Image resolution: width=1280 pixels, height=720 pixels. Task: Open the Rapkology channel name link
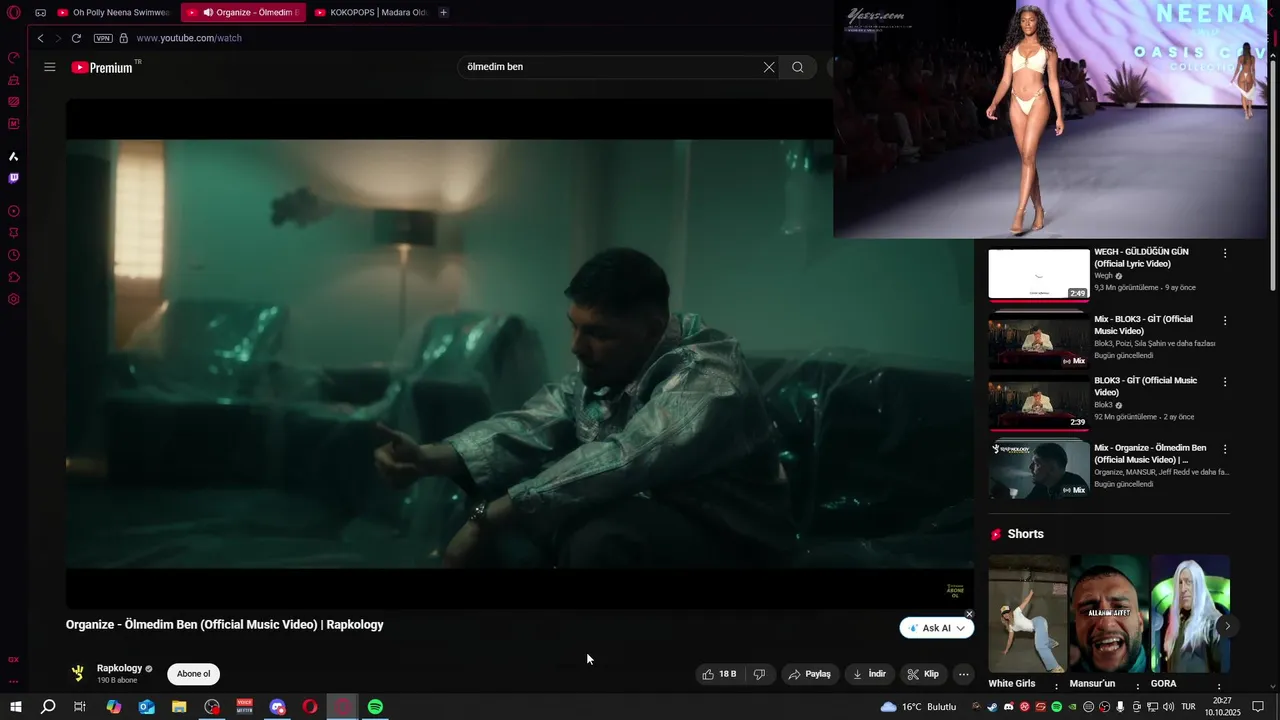tap(119, 668)
